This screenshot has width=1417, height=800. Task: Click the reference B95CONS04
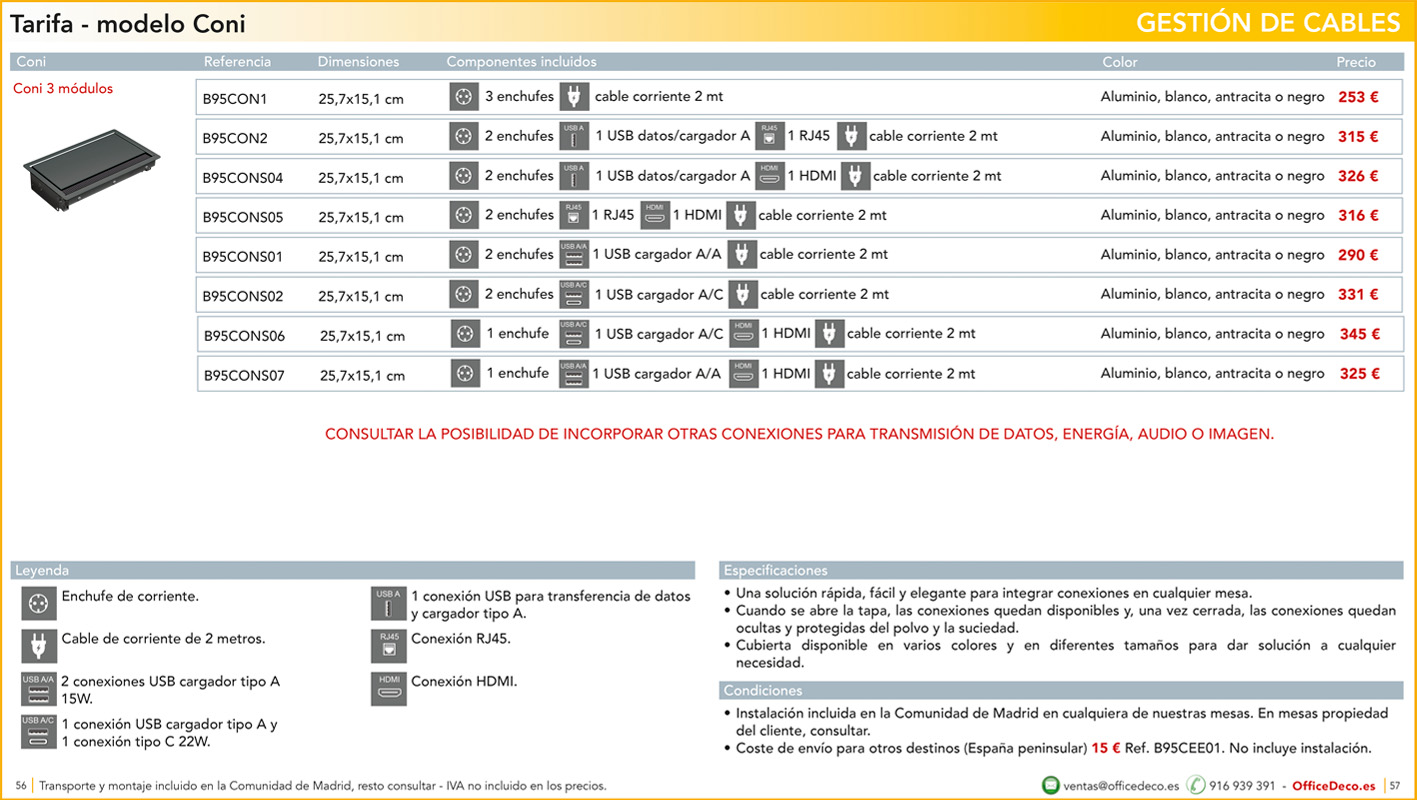pos(243,178)
